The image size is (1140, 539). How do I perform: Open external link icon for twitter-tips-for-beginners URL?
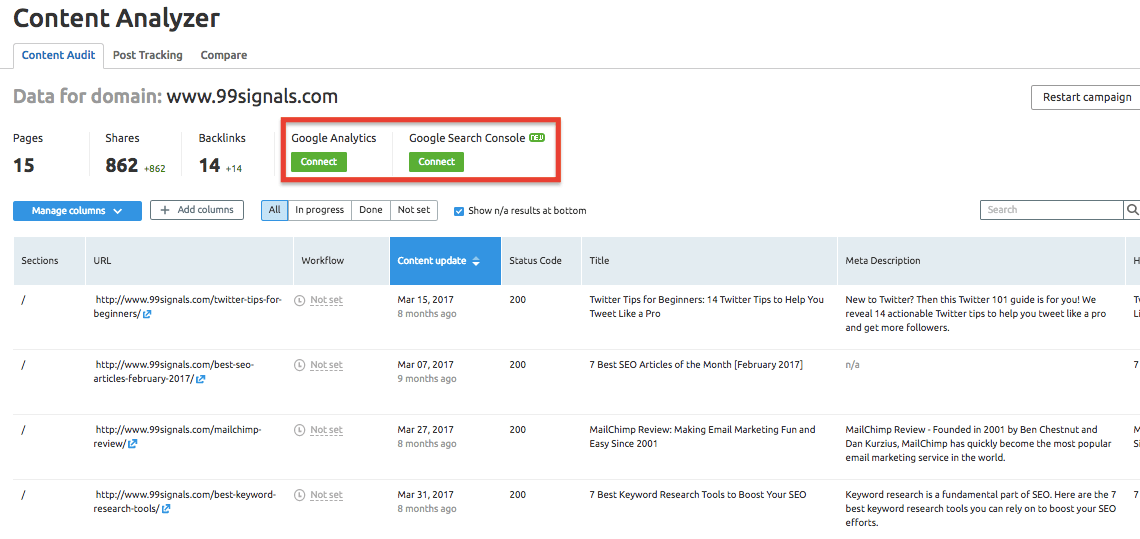pos(147,314)
